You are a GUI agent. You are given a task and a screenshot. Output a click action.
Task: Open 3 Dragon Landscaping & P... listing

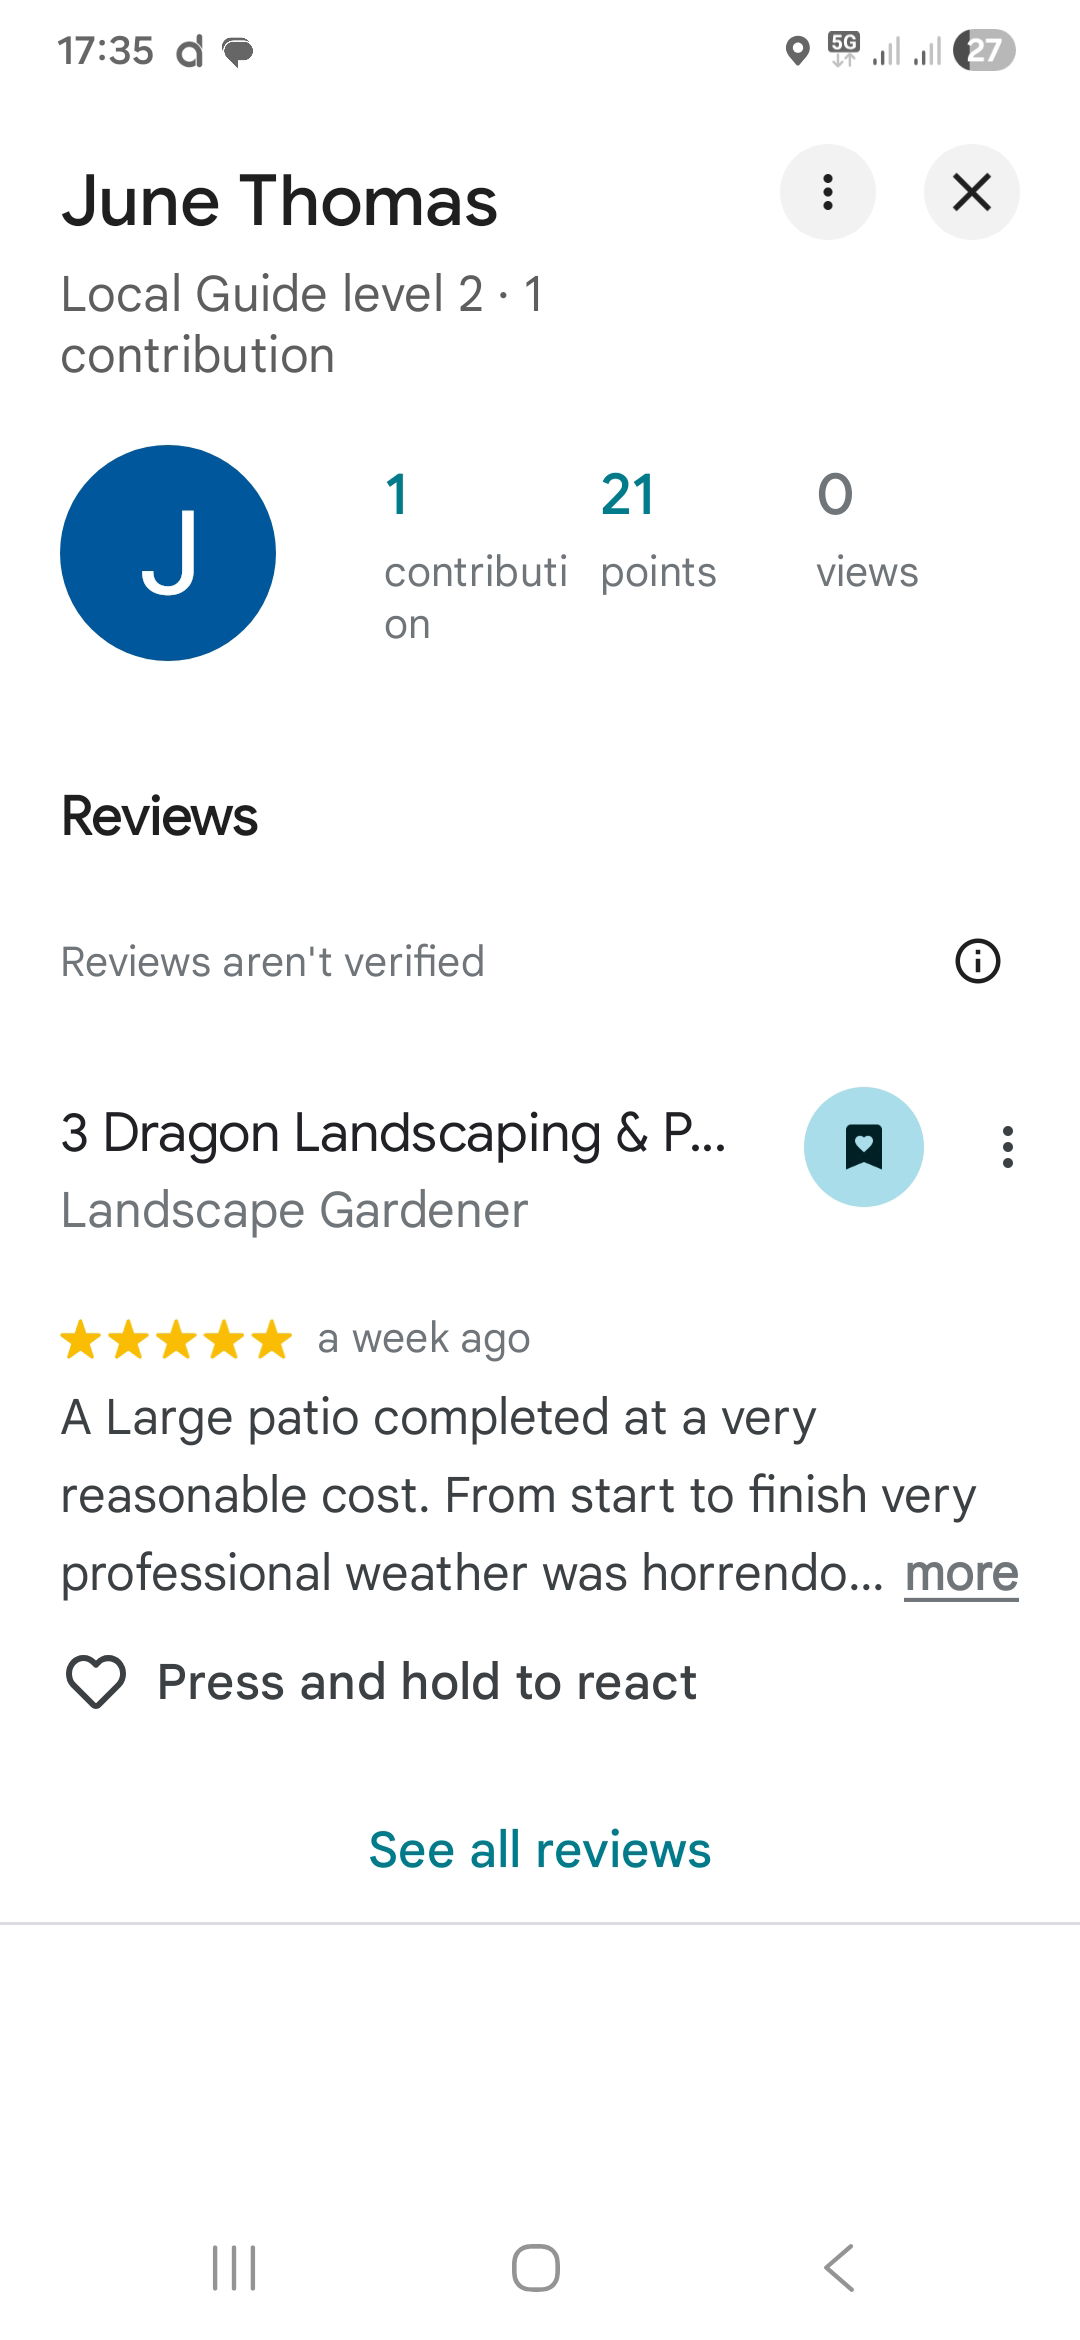(393, 1133)
